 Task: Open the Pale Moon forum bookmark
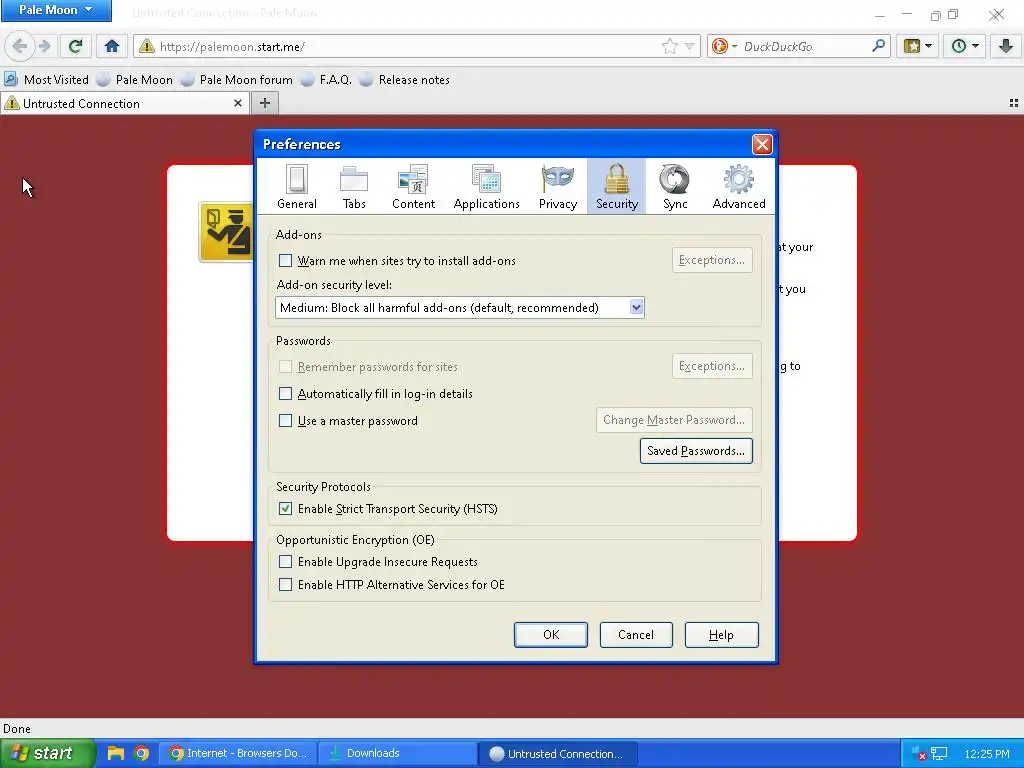click(237, 80)
